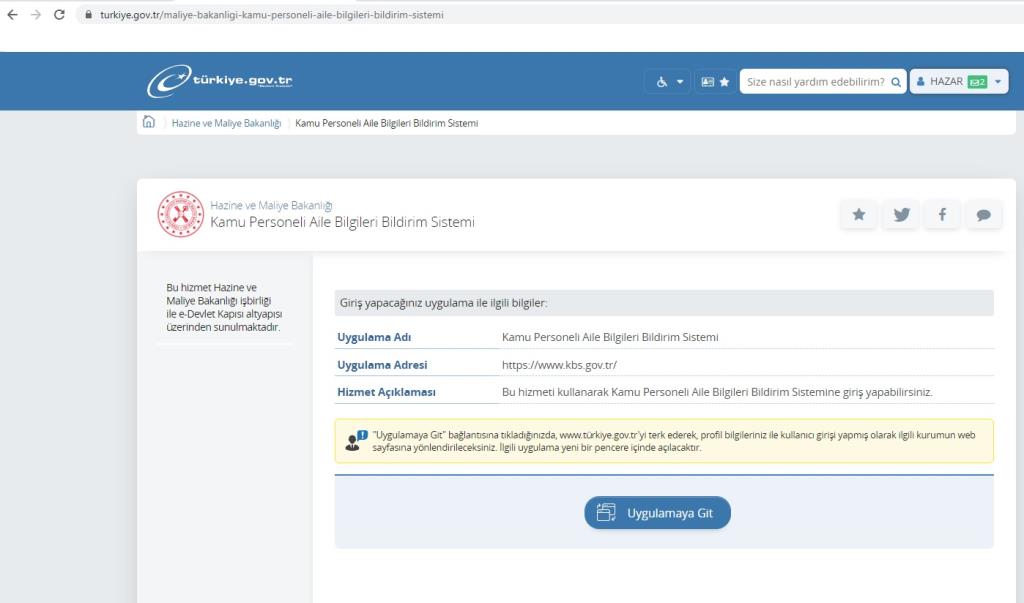Click the Uygulamaya Git button
1024x603 pixels.
[x=657, y=513]
